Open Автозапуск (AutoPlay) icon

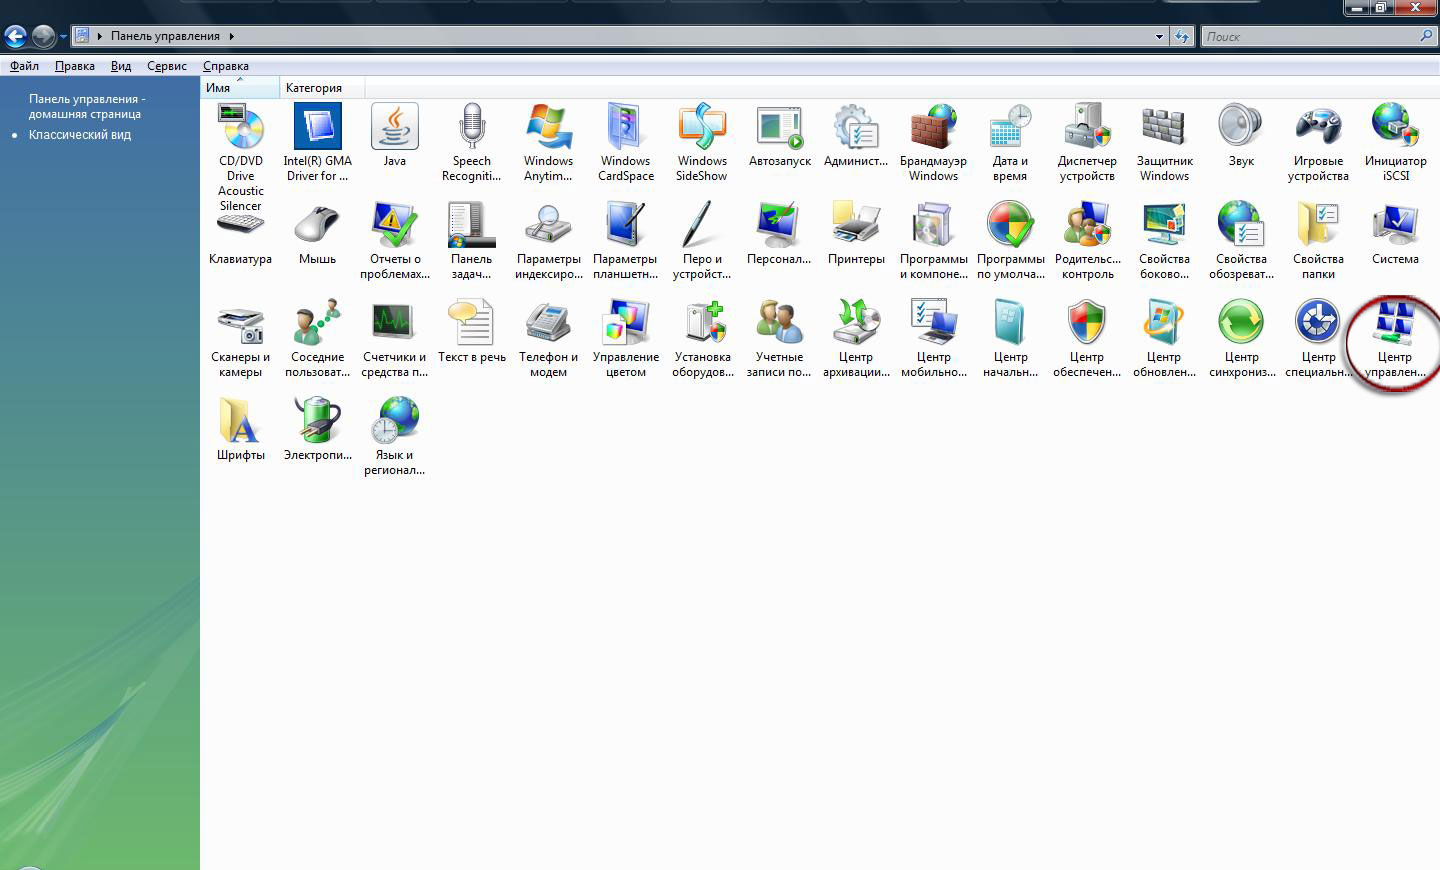[x=780, y=128]
